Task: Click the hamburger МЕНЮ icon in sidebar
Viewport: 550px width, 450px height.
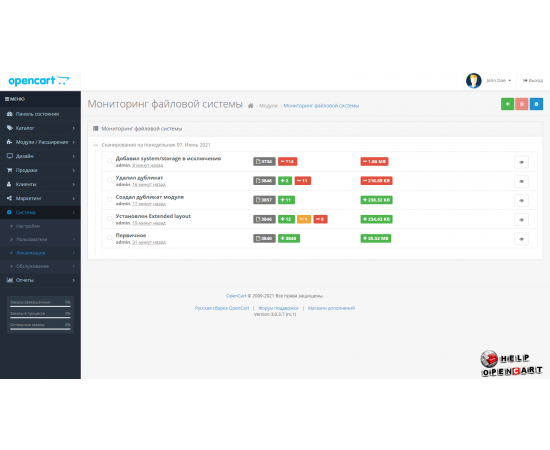Action: point(7,99)
